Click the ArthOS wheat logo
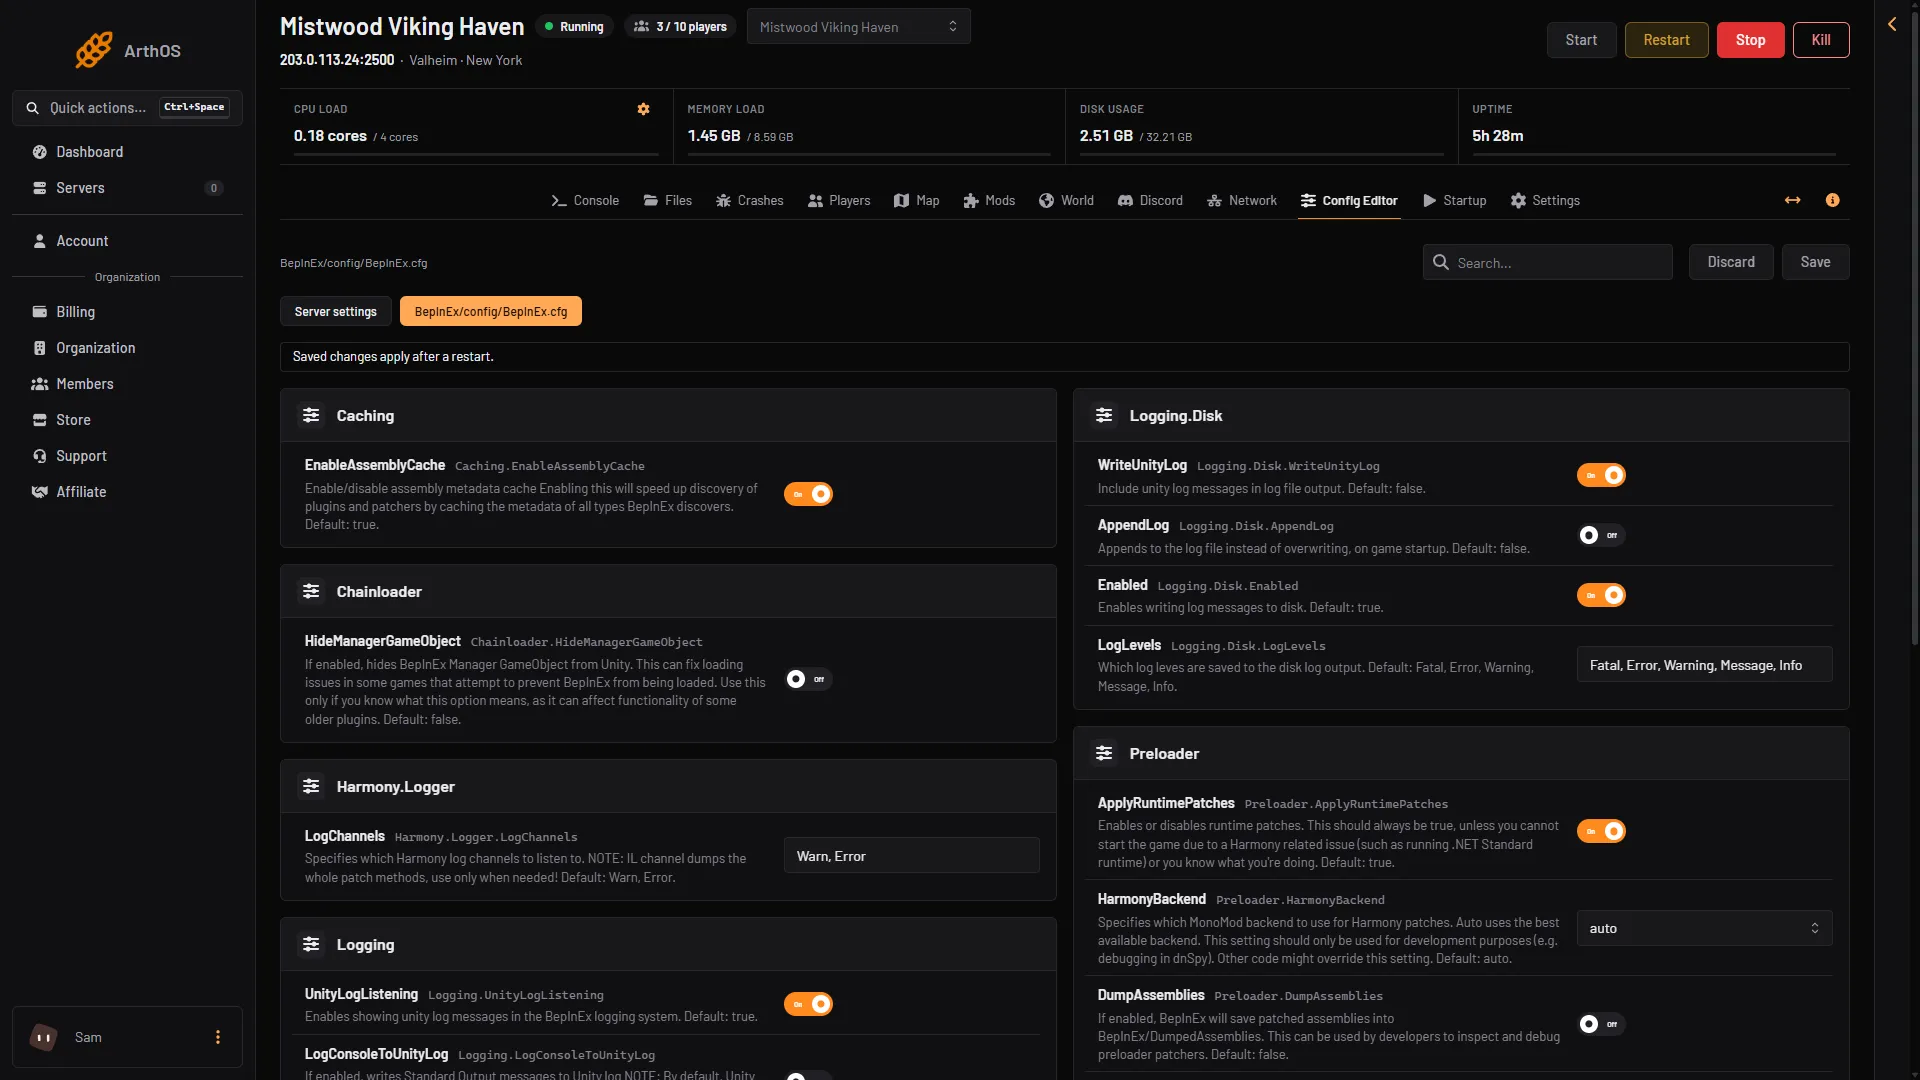This screenshot has width=1920, height=1080. coord(94,50)
